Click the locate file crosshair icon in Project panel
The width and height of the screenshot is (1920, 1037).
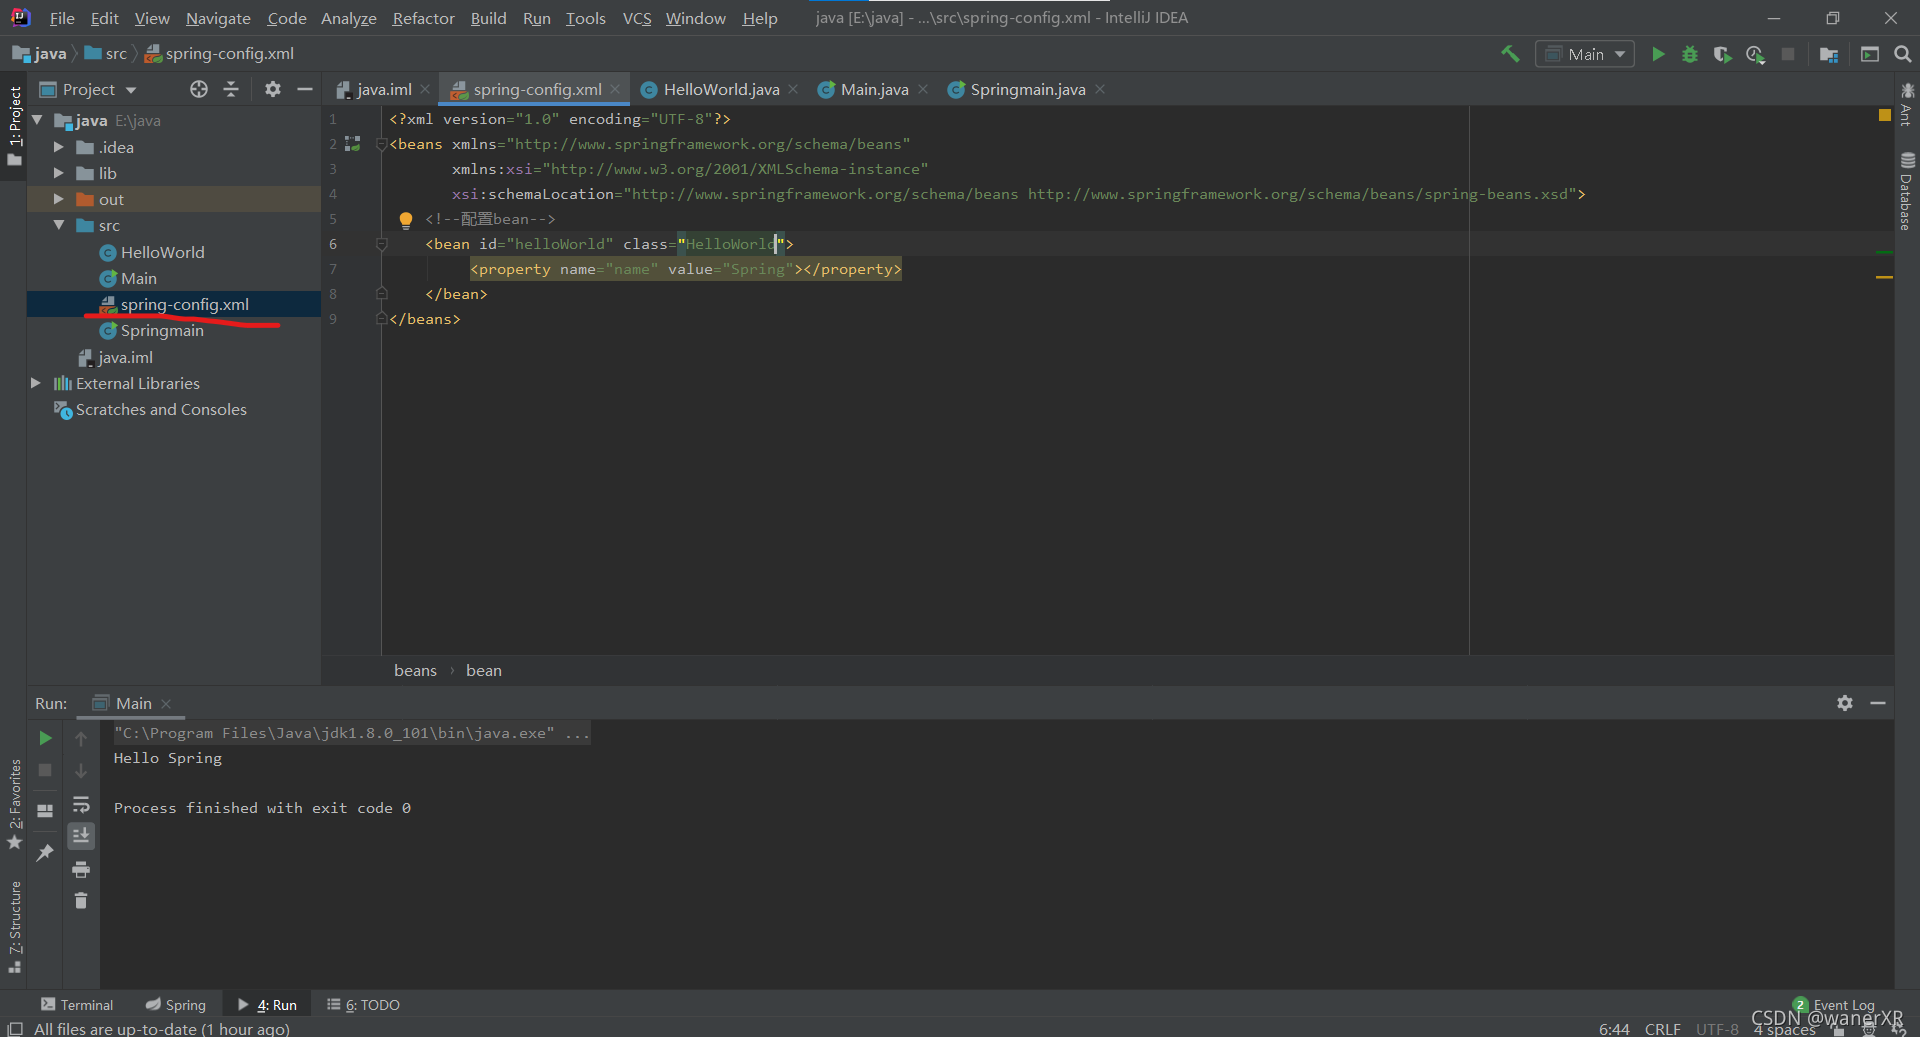click(199, 89)
